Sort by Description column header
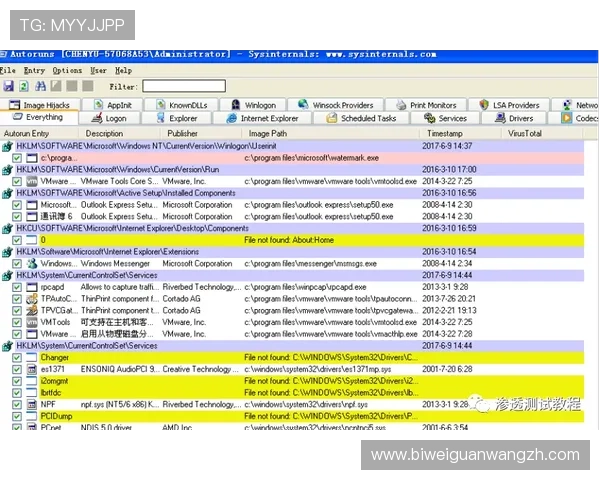Image resolution: width=600 pixels, height=480 pixels. 119,134
